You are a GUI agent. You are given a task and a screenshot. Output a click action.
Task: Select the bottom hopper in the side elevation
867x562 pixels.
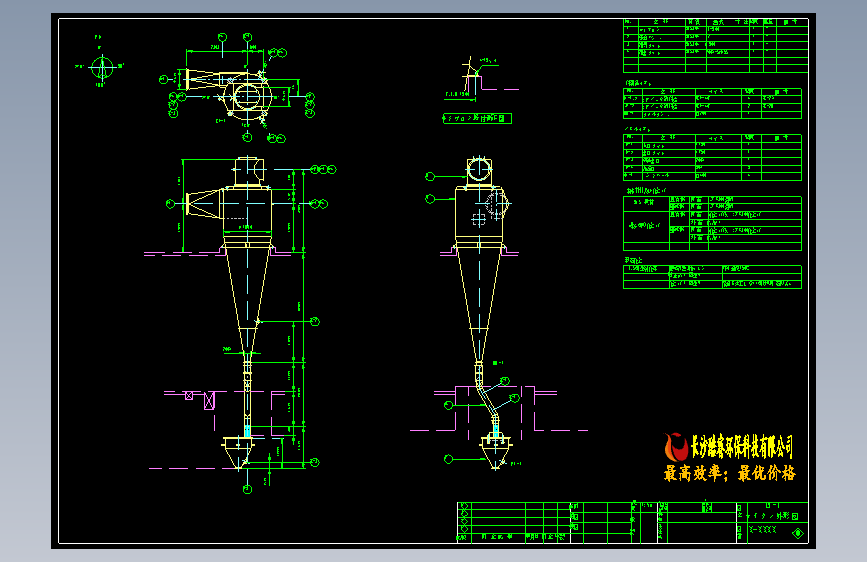496,452
